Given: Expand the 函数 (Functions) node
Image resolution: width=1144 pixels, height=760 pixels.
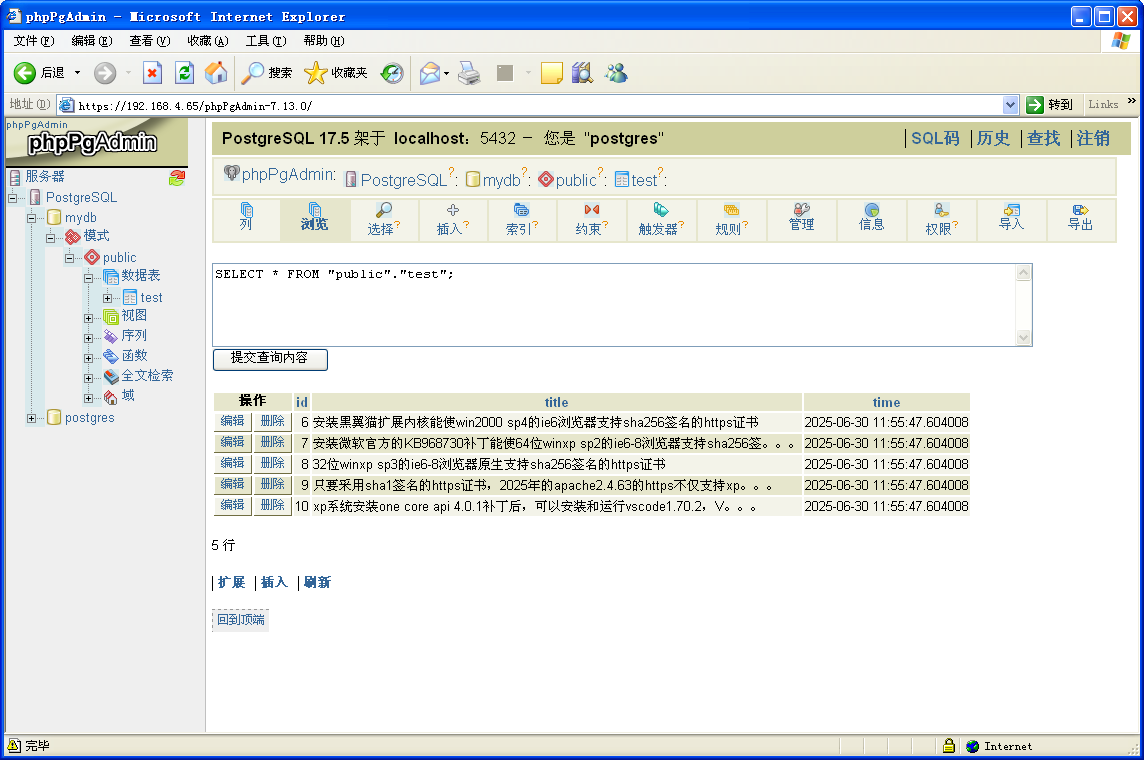Looking at the screenshot, I should [x=88, y=358].
